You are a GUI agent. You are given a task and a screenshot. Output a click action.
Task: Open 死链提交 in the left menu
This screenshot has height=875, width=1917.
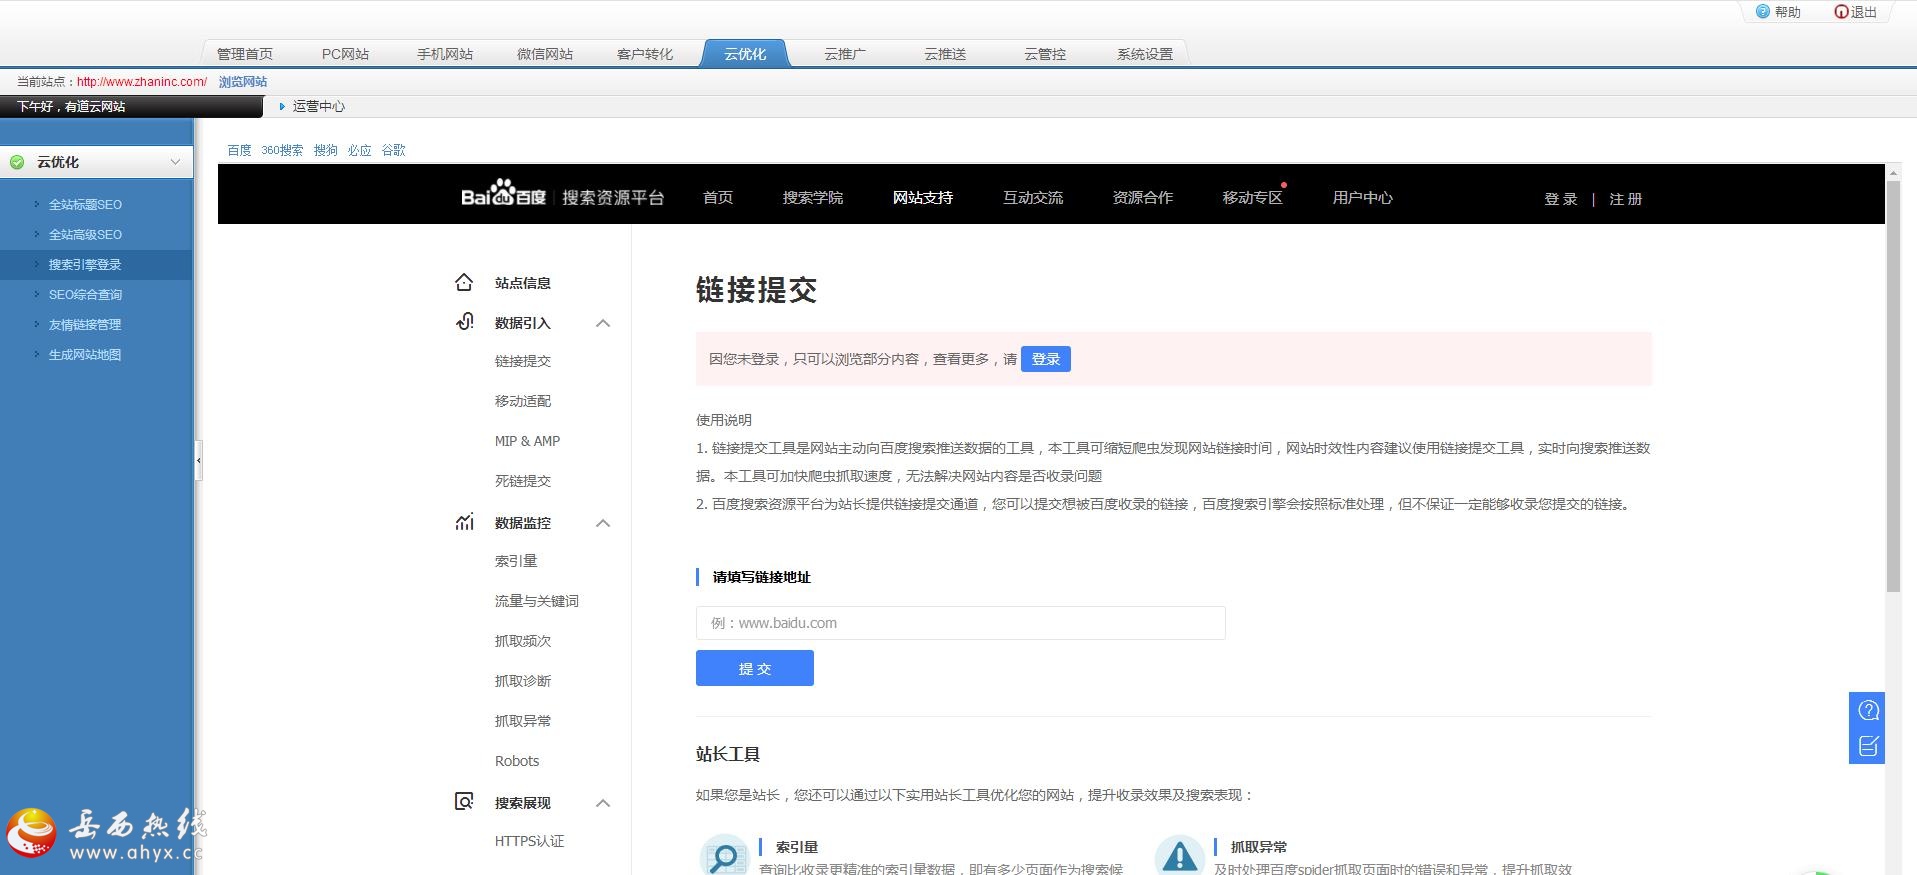coord(523,481)
